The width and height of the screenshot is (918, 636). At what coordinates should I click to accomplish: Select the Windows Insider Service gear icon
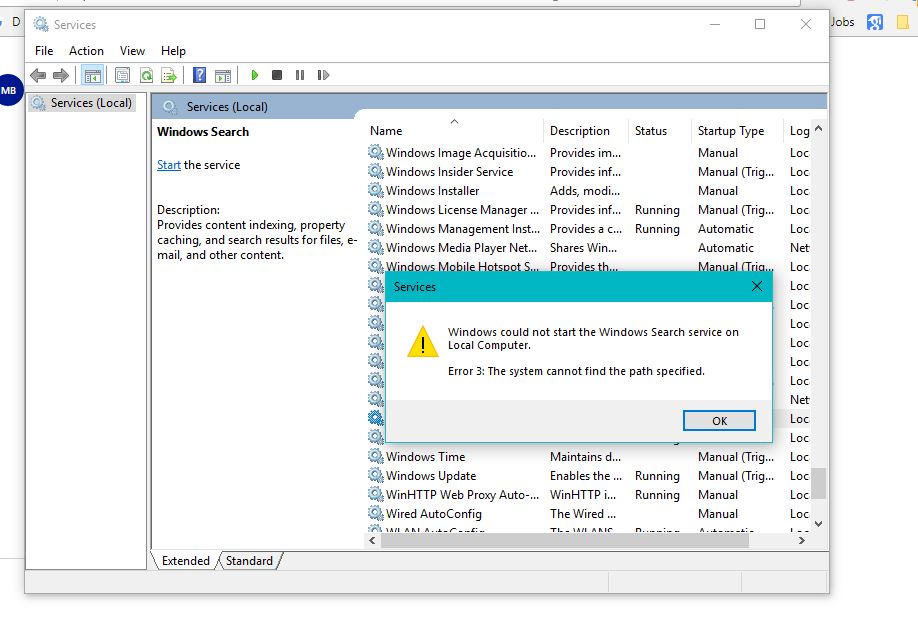376,171
